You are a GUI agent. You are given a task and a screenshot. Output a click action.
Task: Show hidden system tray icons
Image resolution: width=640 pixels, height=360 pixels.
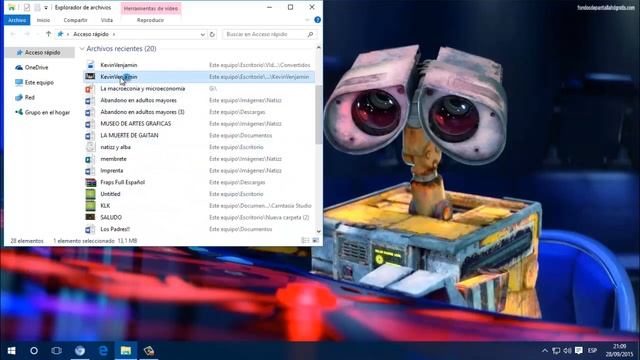coord(545,351)
